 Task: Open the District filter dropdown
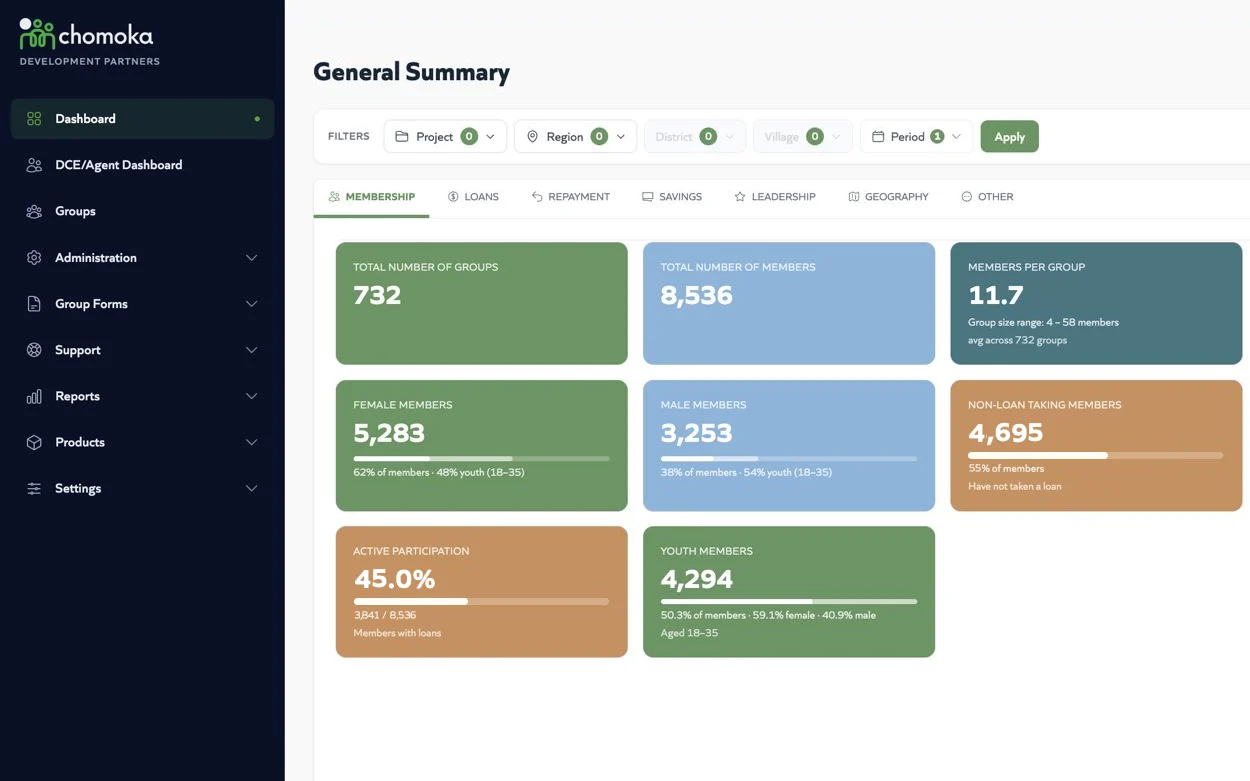695,136
